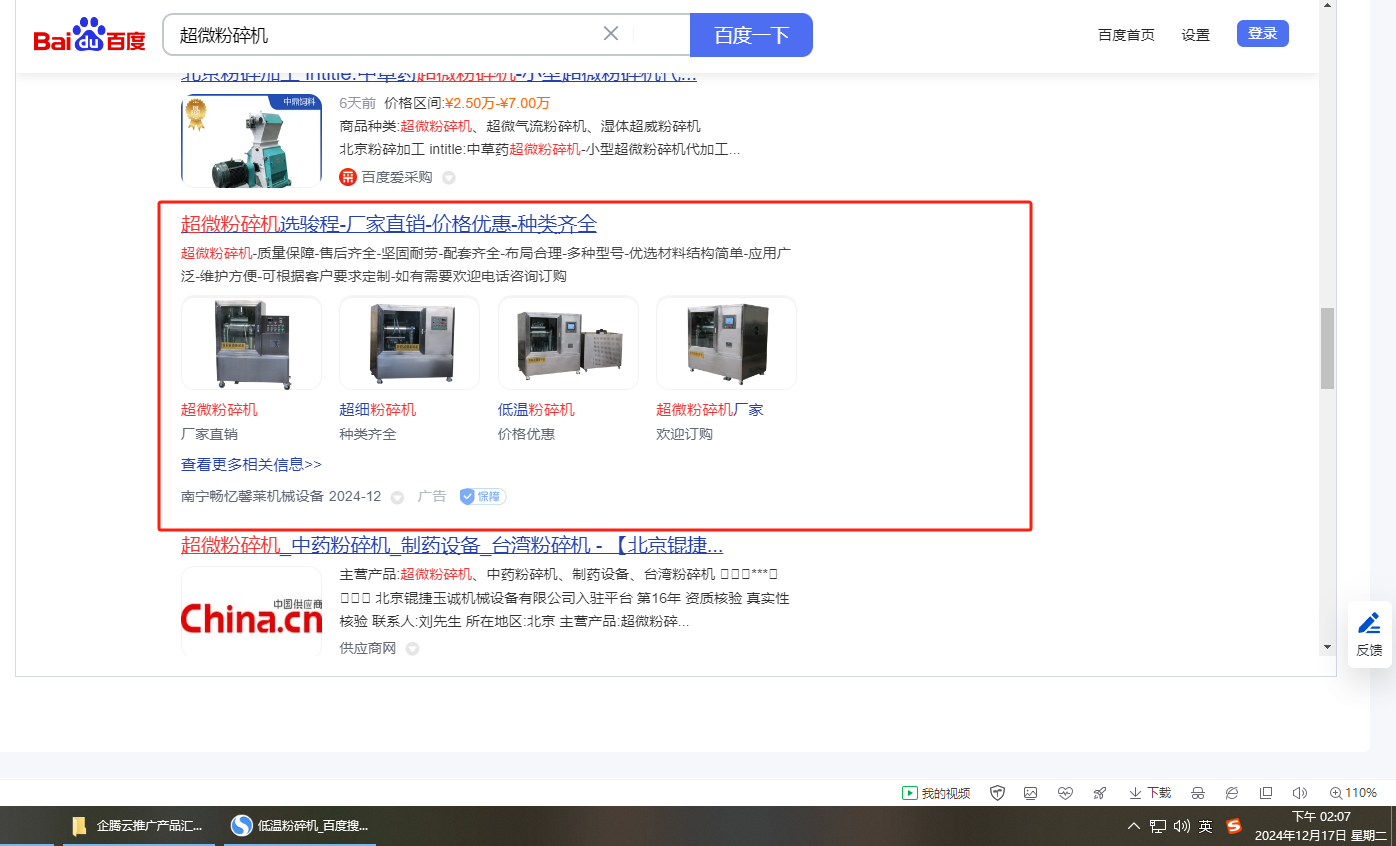Image resolution: width=1396 pixels, height=846 pixels.
Task: Click the 百度一下 search button
Action: tap(751, 35)
